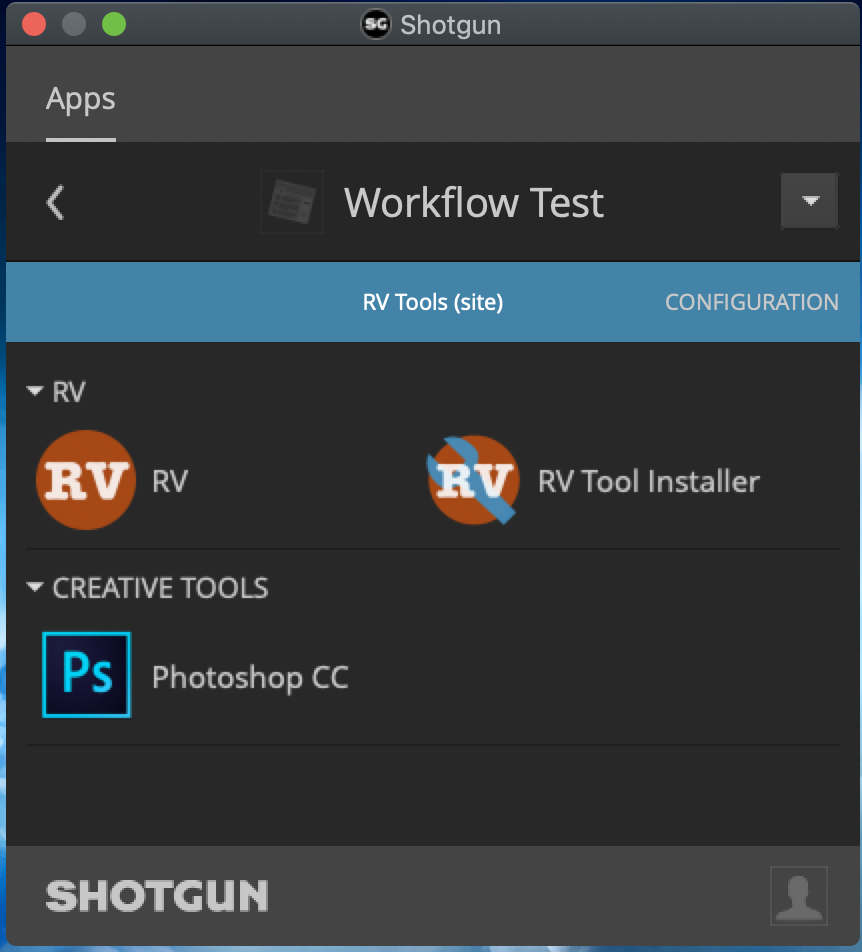Launch Photoshop CC from its Ps icon
Viewport: 862px width, 952px height.
point(86,675)
